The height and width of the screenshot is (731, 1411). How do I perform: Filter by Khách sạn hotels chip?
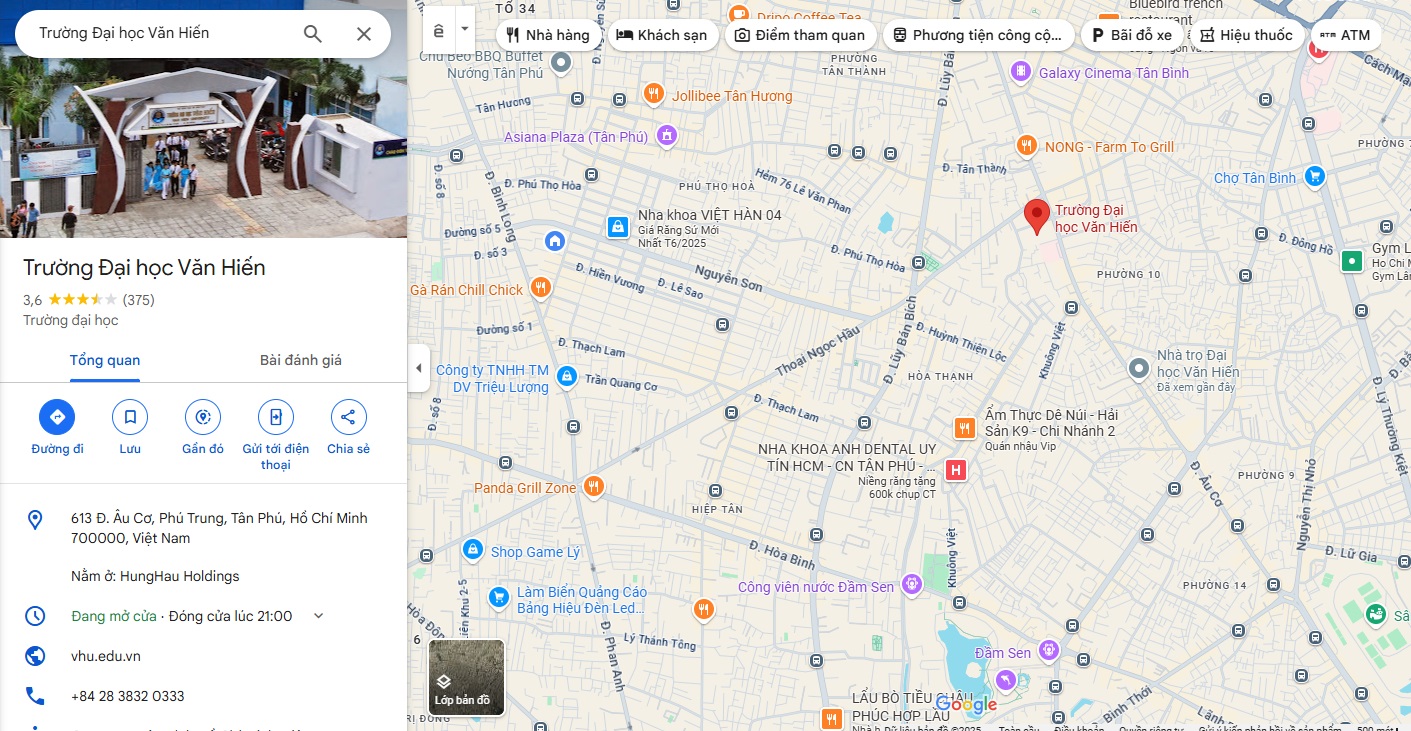(663, 35)
